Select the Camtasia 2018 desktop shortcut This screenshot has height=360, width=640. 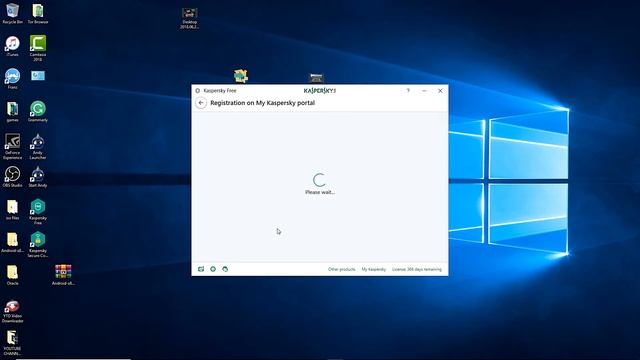pyautogui.click(x=38, y=48)
